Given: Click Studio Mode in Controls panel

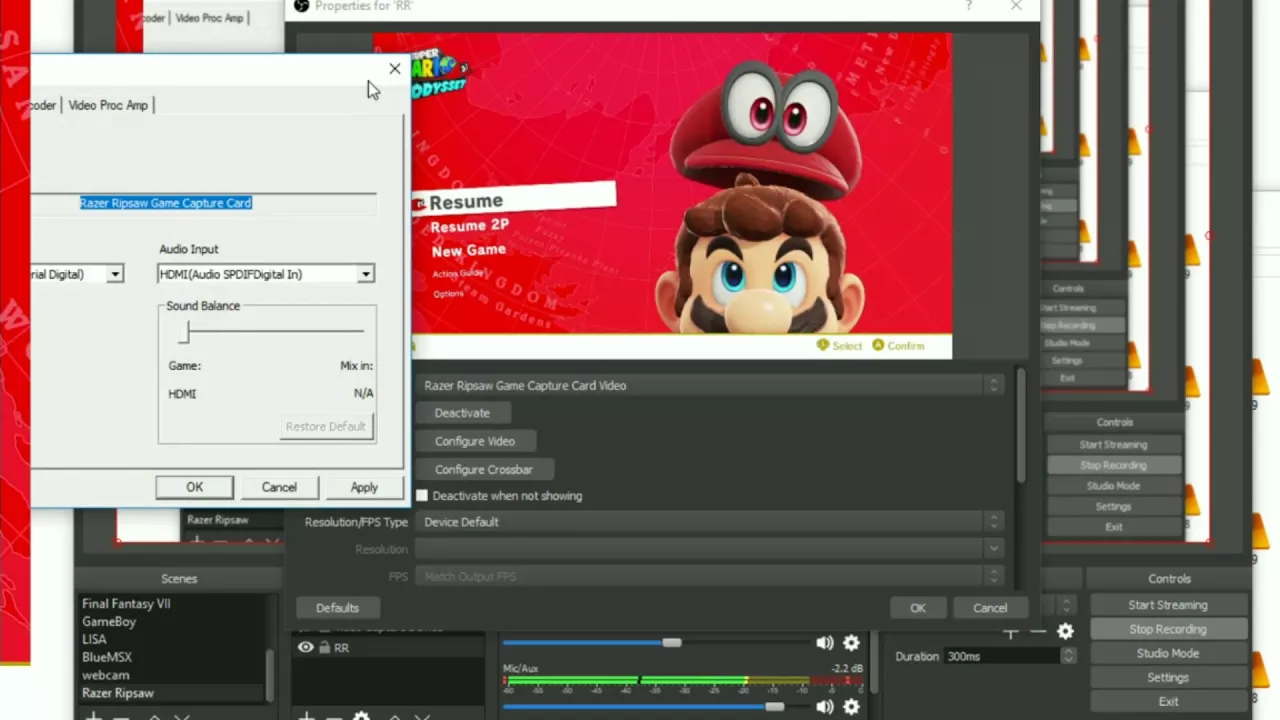Looking at the screenshot, I should (x=1168, y=653).
